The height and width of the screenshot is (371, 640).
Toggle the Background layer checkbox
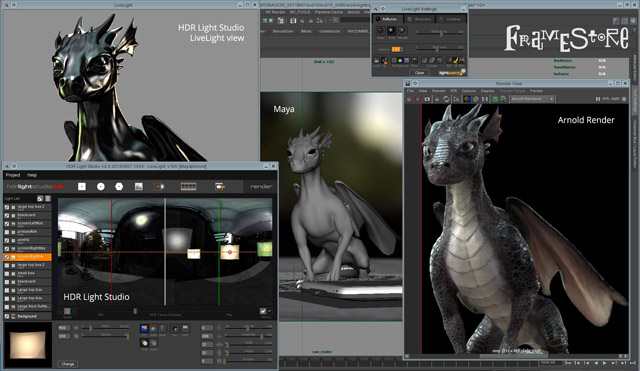[x=7, y=316]
